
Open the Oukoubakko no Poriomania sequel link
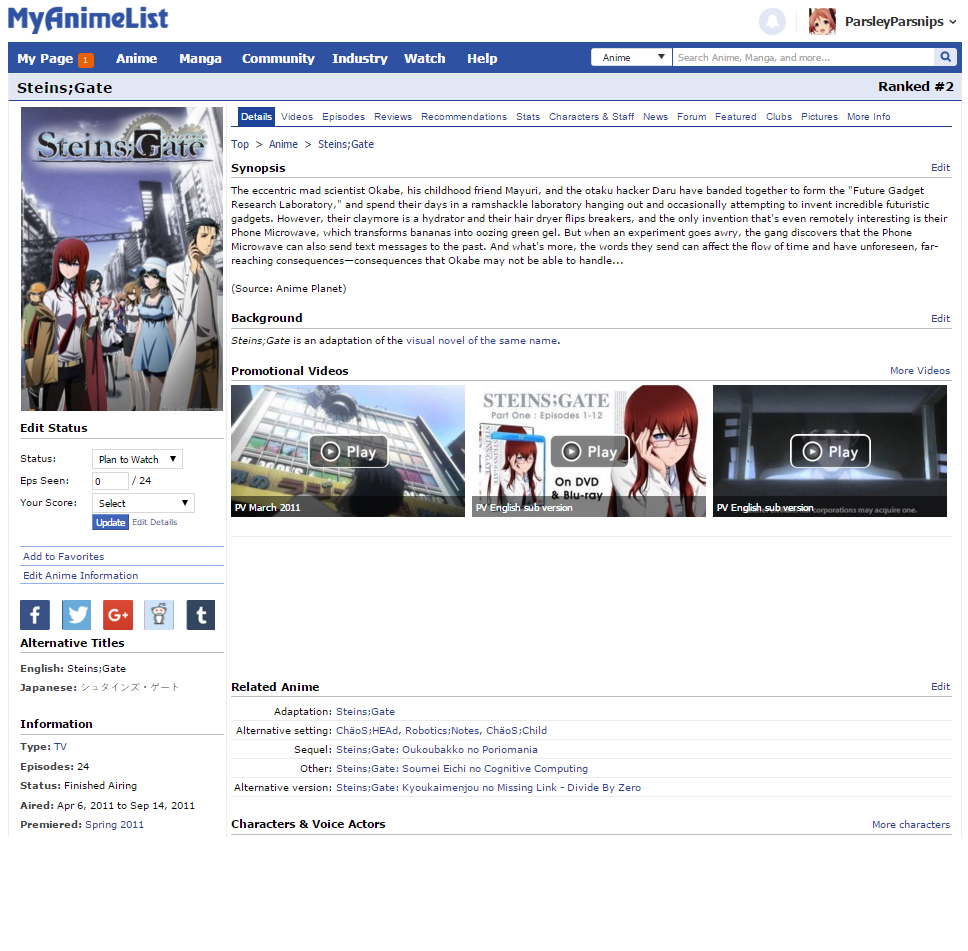[437, 750]
